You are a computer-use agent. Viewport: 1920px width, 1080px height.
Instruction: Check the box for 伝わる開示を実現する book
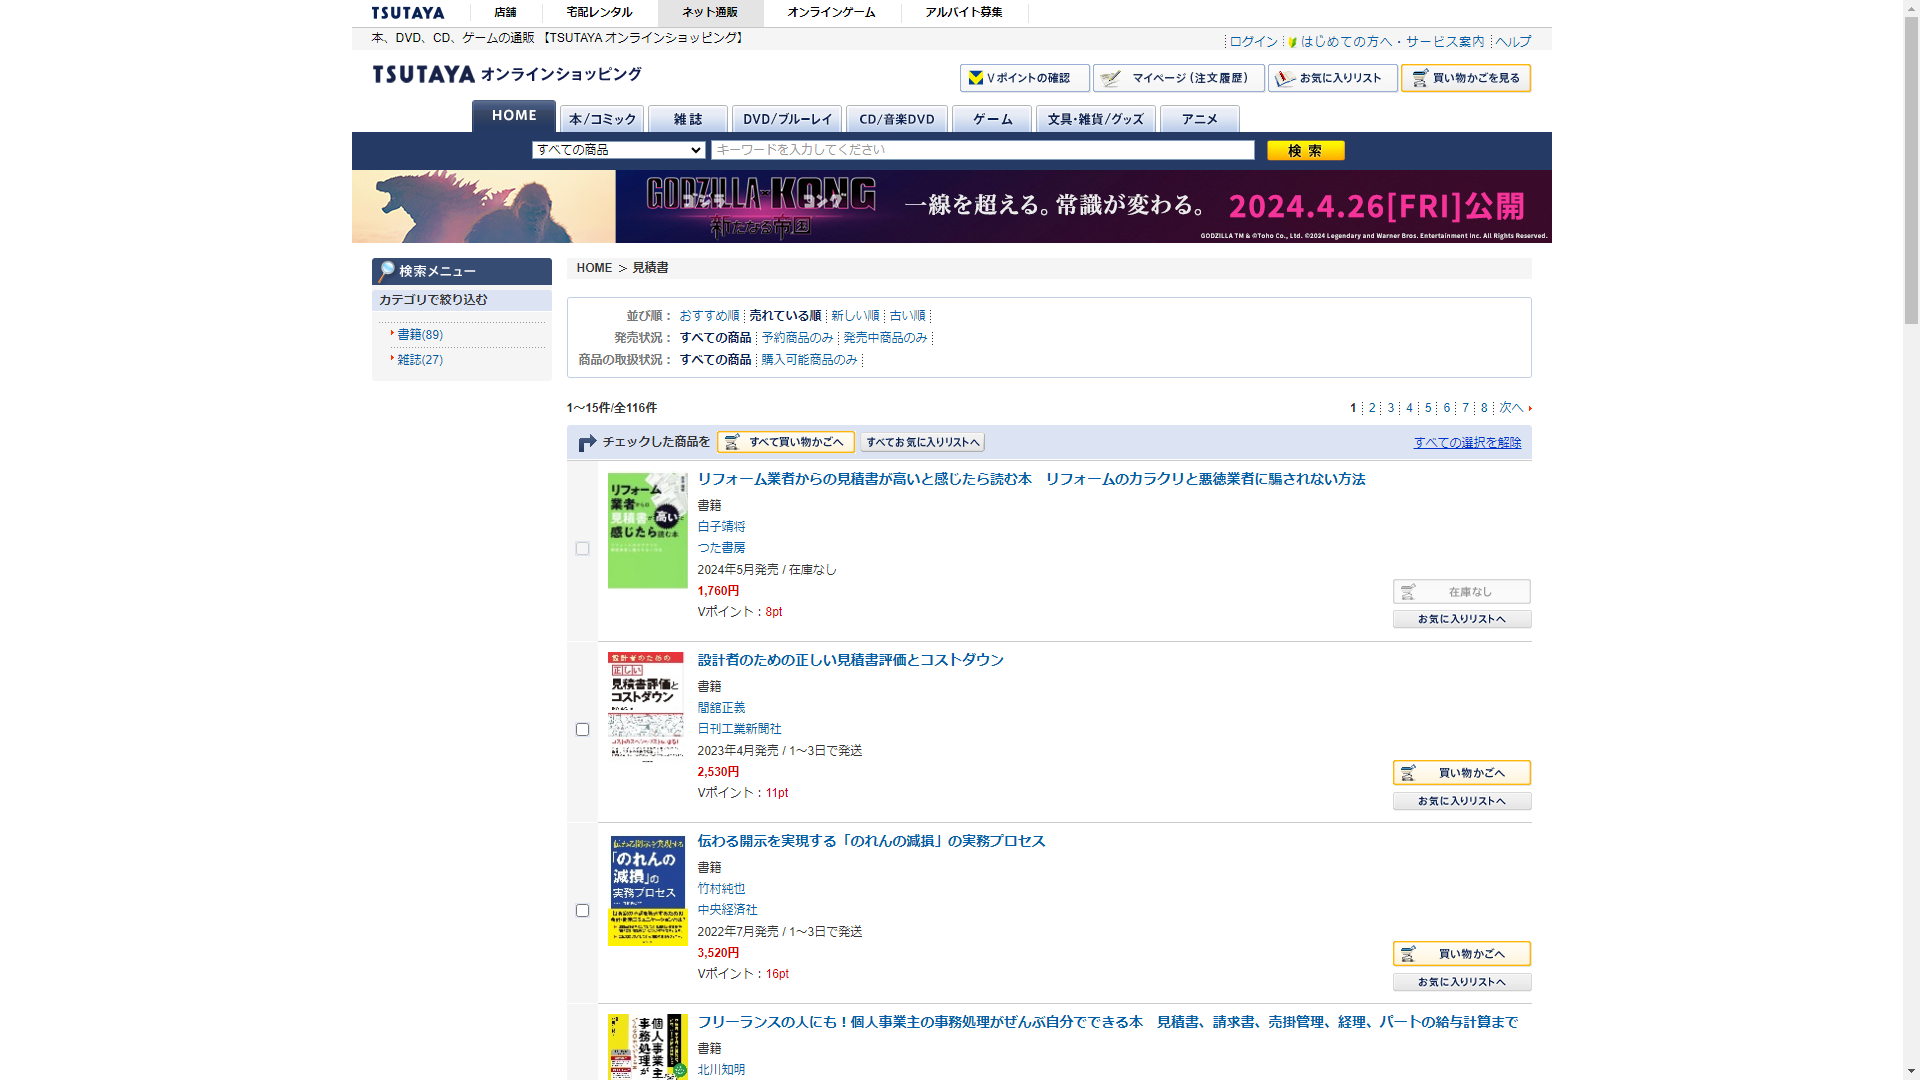pyautogui.click(x=582, y=911)
